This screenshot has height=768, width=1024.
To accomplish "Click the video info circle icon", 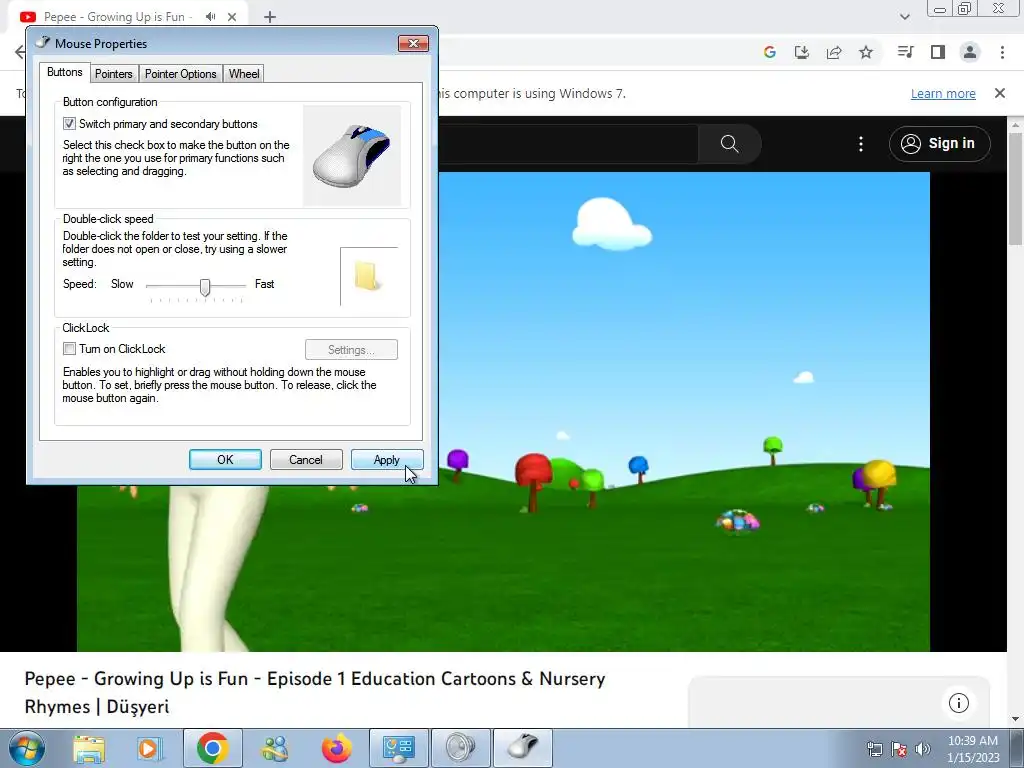I will coord(959,703).
